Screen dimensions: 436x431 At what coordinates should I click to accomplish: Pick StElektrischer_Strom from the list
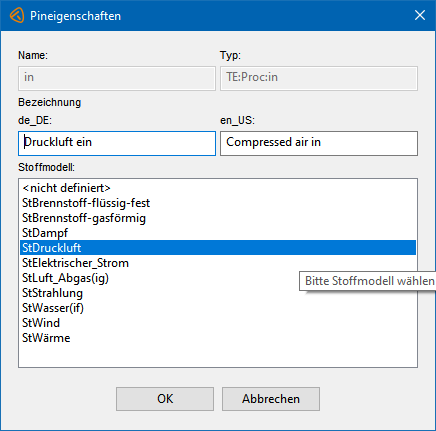[218, 263]
